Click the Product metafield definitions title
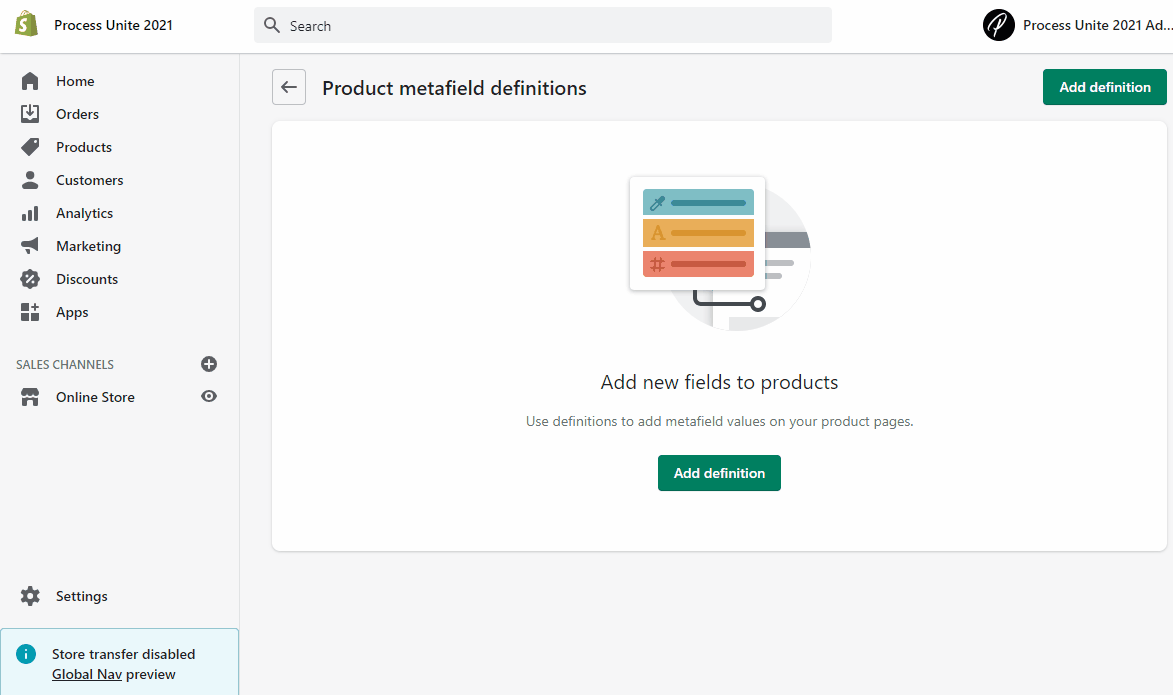Screen dimensions: 1173x695 pos(454,88)
